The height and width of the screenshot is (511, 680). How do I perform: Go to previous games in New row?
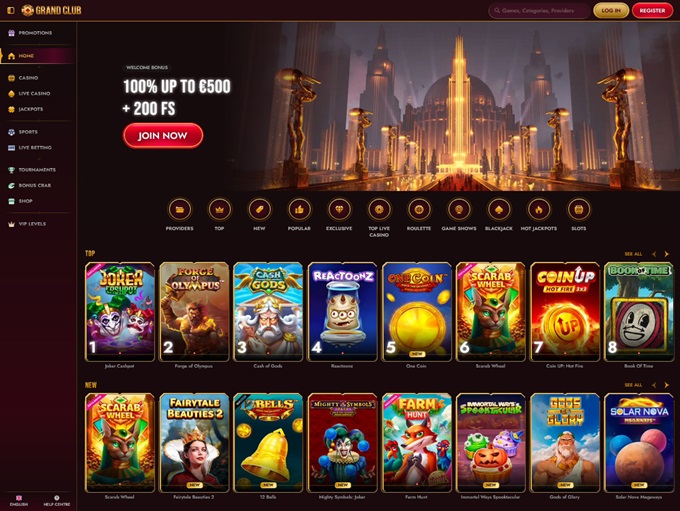(654, 385)
